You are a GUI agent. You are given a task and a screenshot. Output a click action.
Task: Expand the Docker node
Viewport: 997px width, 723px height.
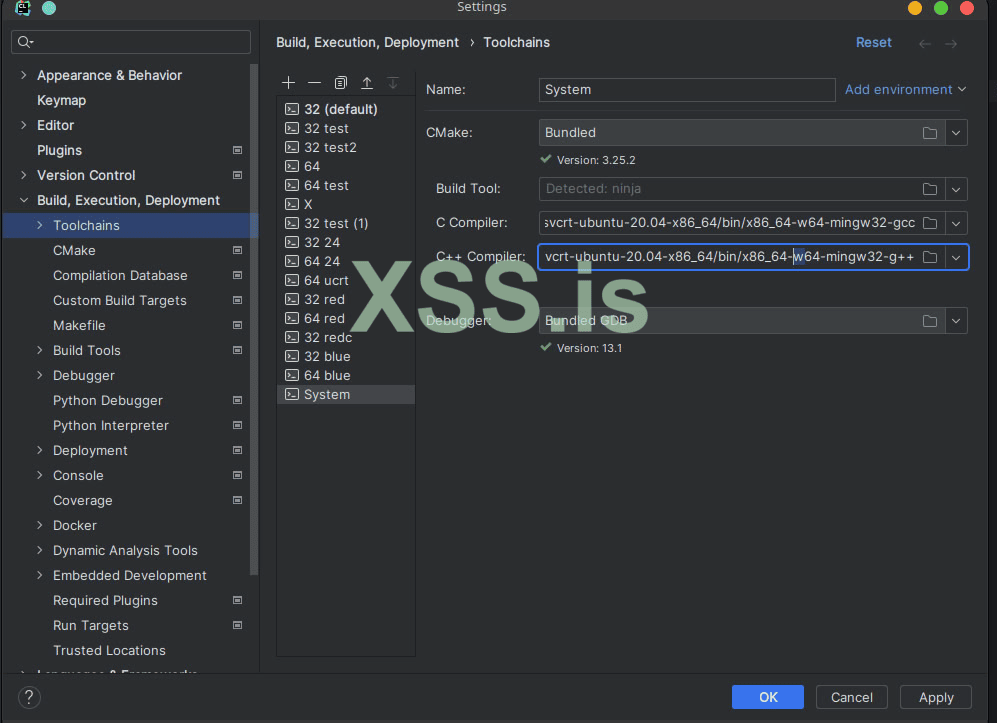coord(39,525)
